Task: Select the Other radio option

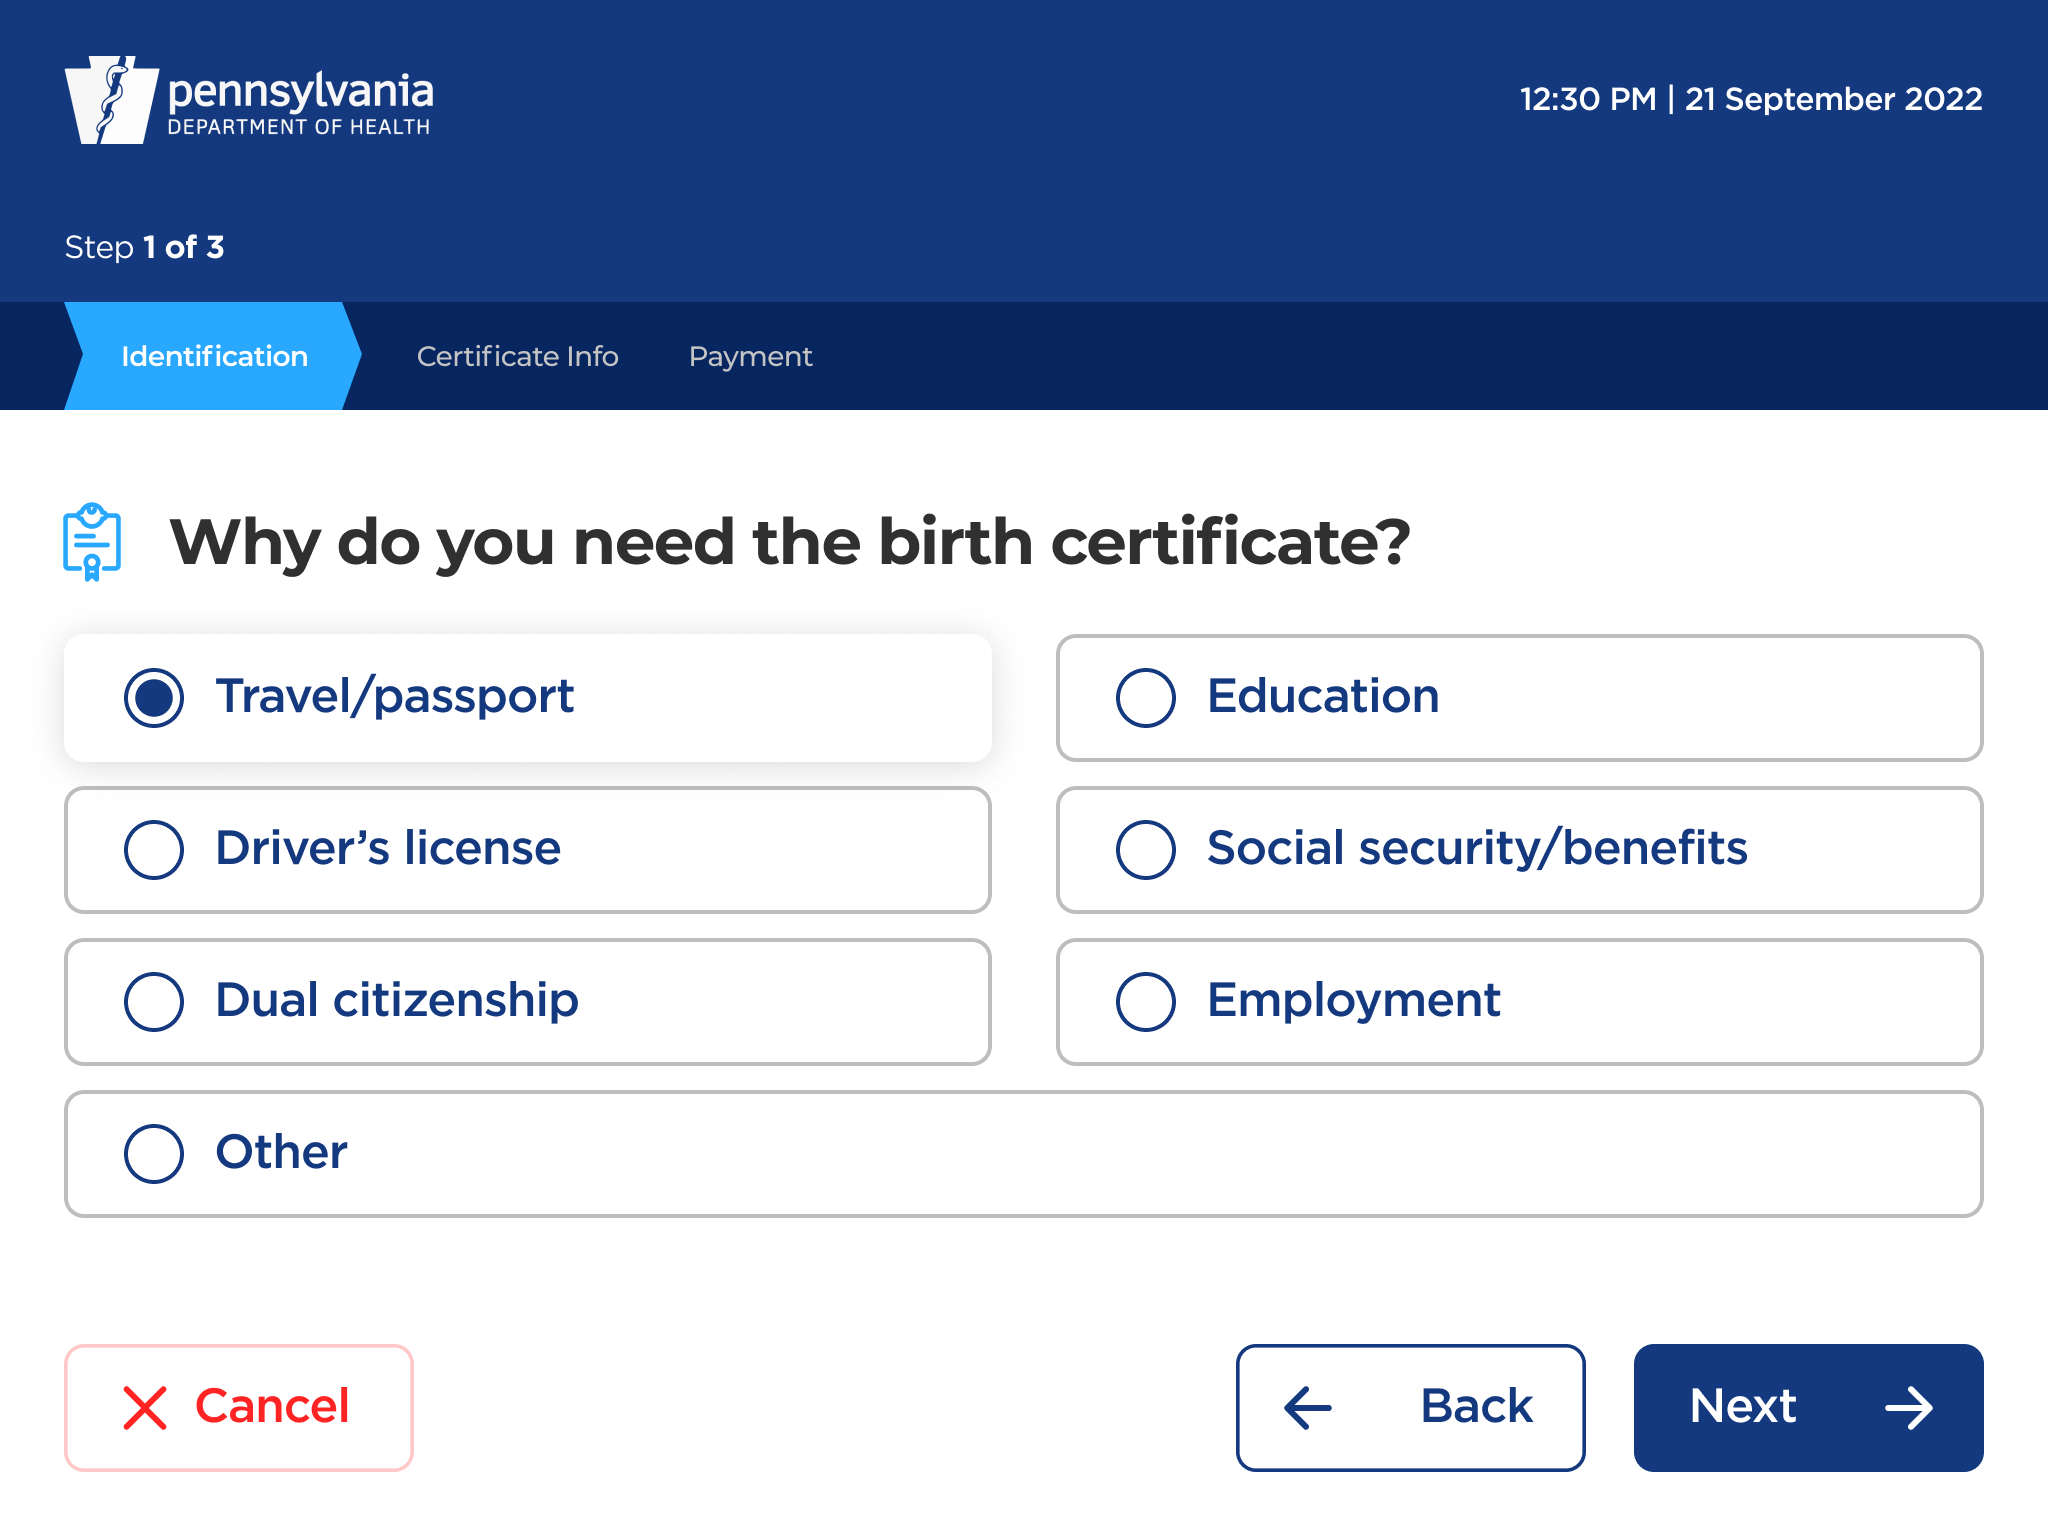Action: point(154,1154)
